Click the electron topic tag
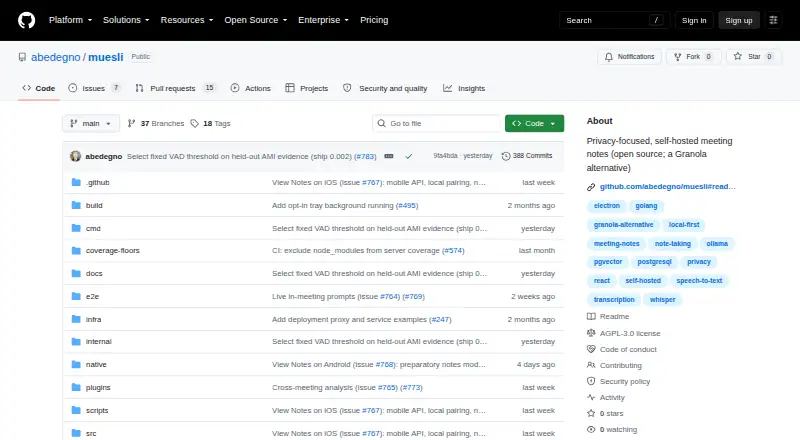The height and width of the screenshot is (440, 800). [607, 206]
